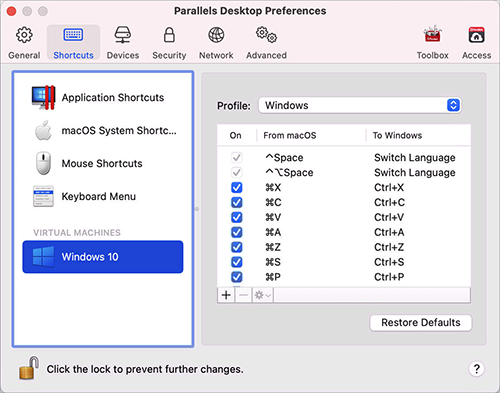Open the General preferences gear icon
This screenshot has width=500, height=393.
(24, 35)
